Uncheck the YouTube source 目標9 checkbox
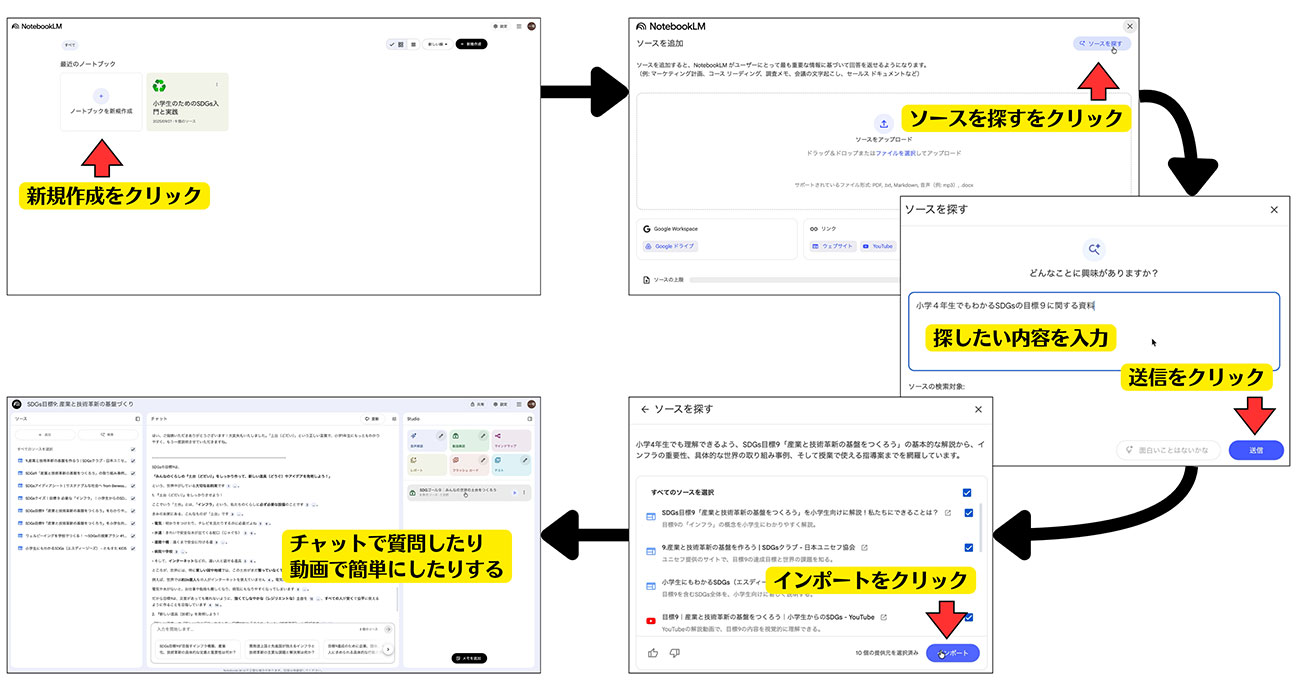 967,617
